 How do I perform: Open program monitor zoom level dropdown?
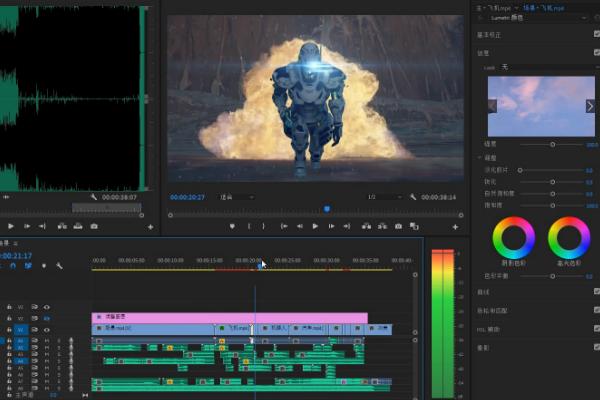click(x=236, y=197)
